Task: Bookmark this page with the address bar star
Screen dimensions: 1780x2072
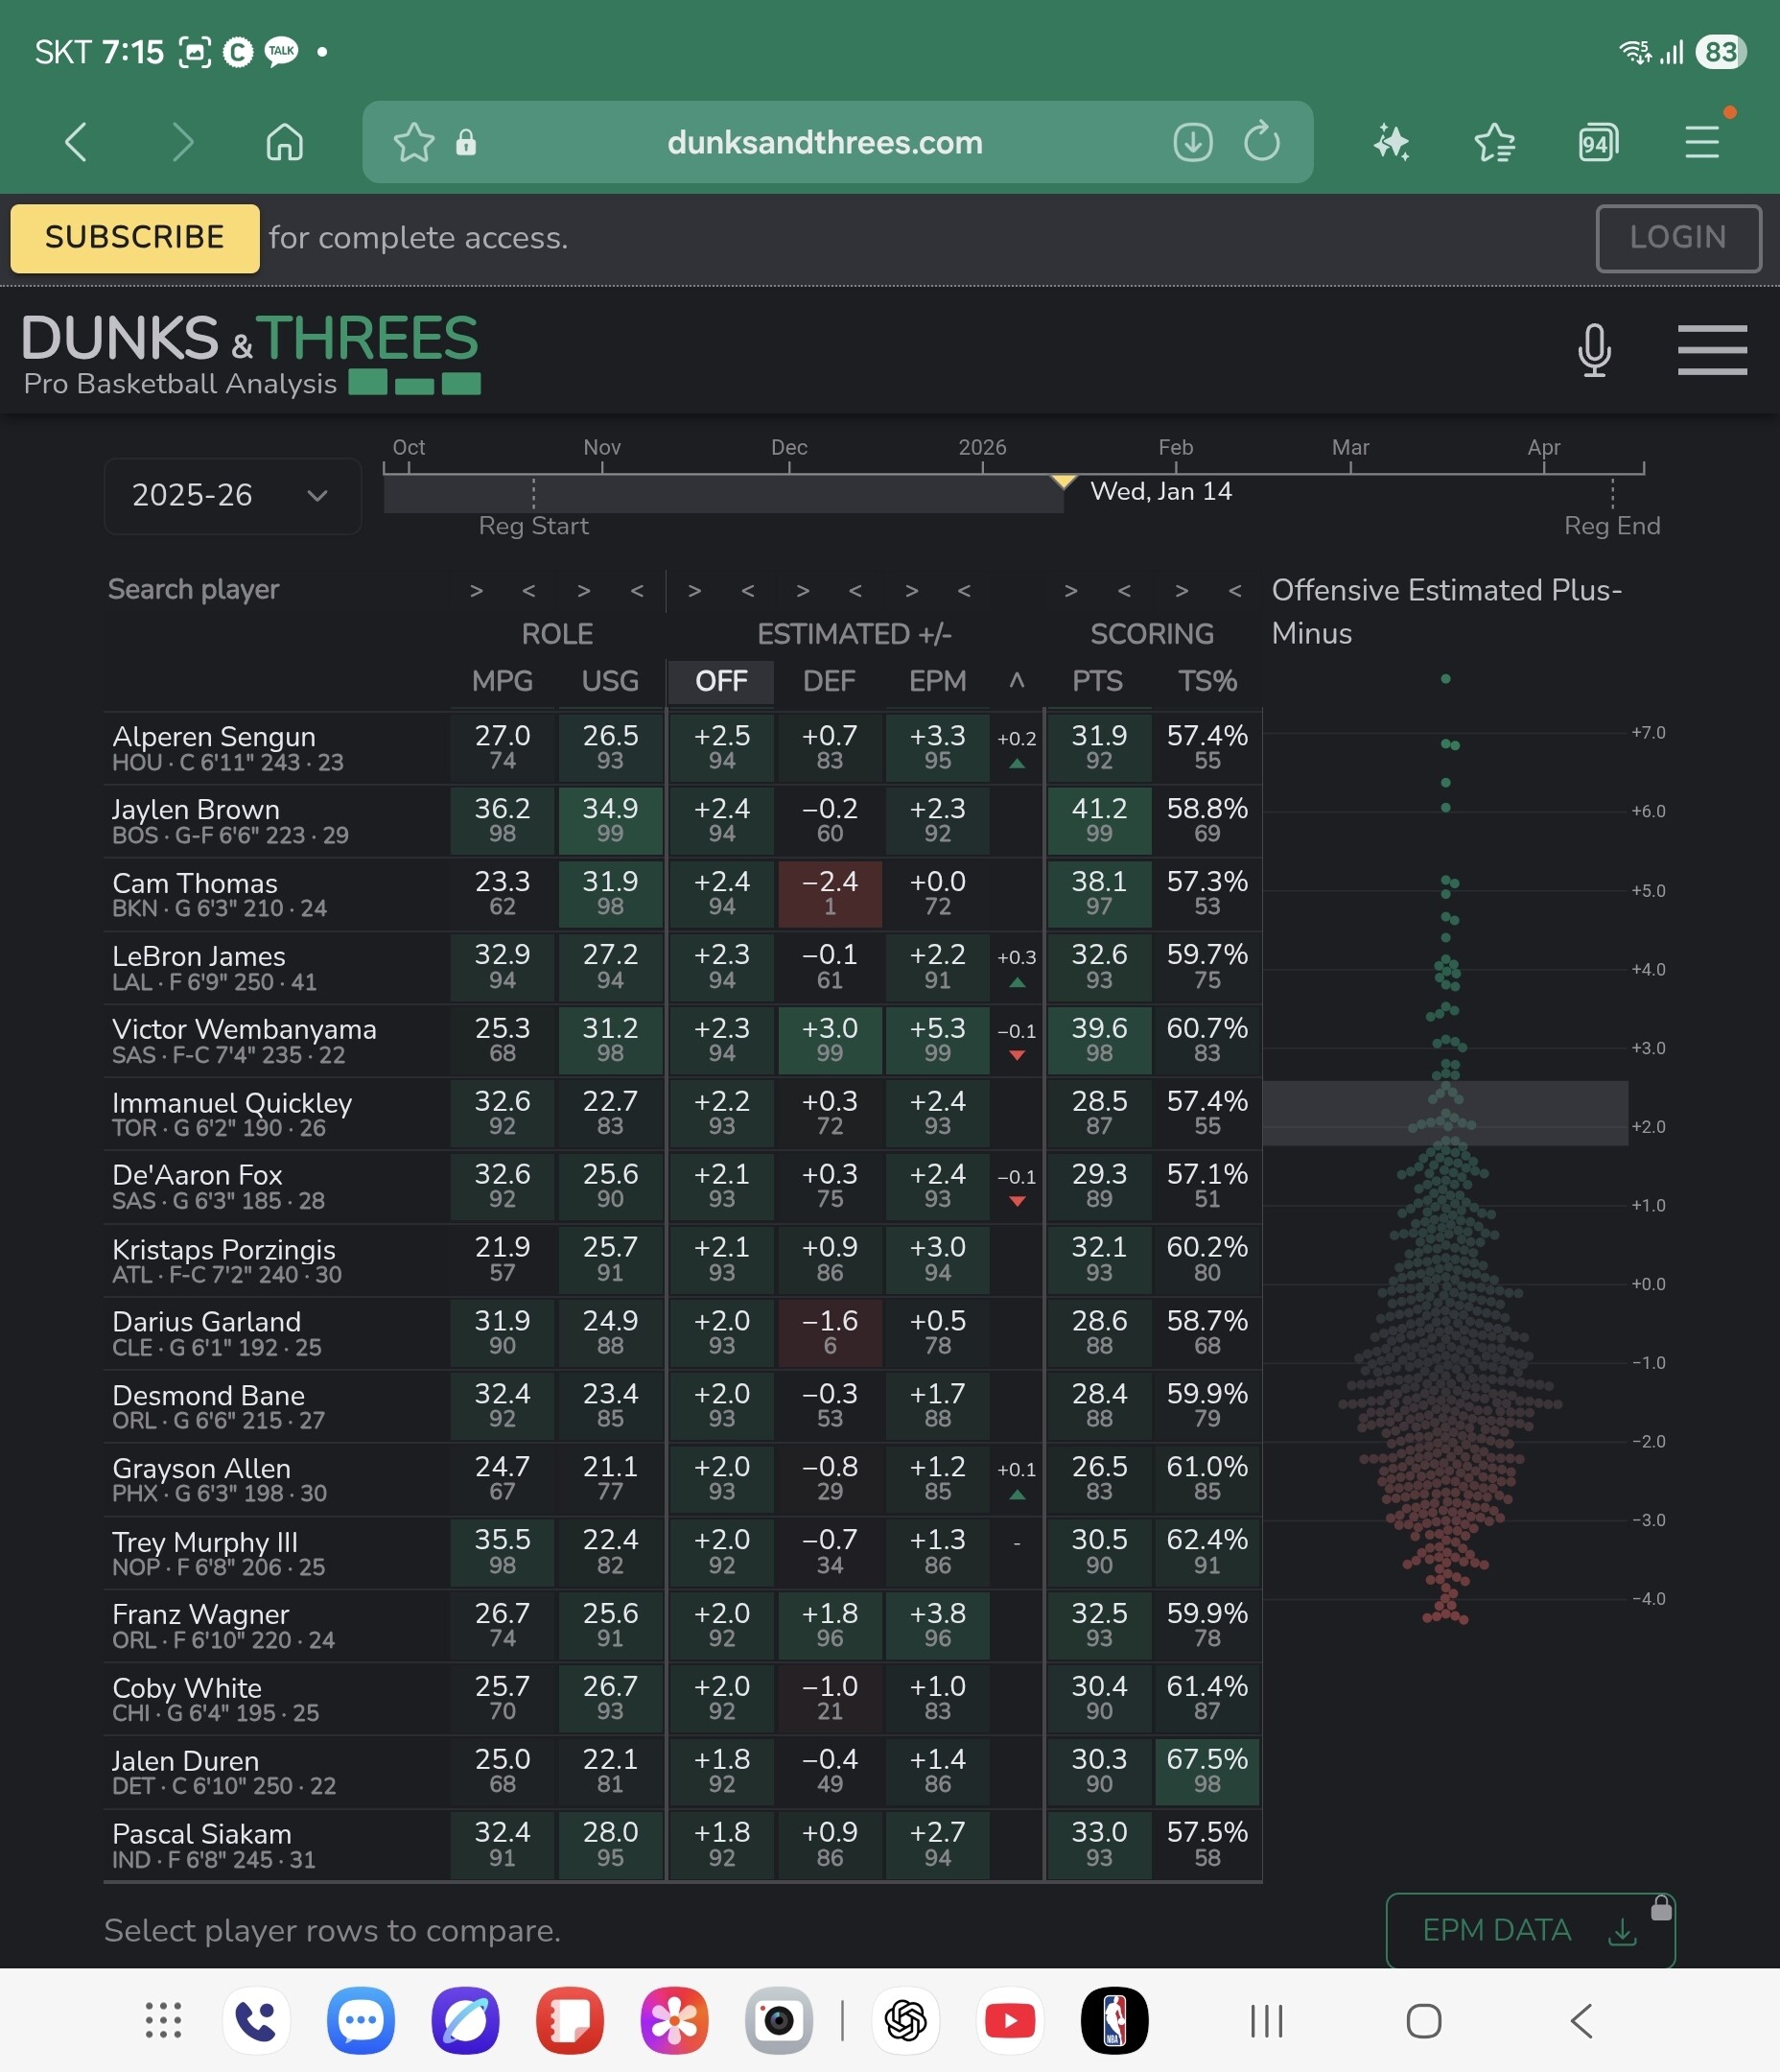Action: click(413, 142)
